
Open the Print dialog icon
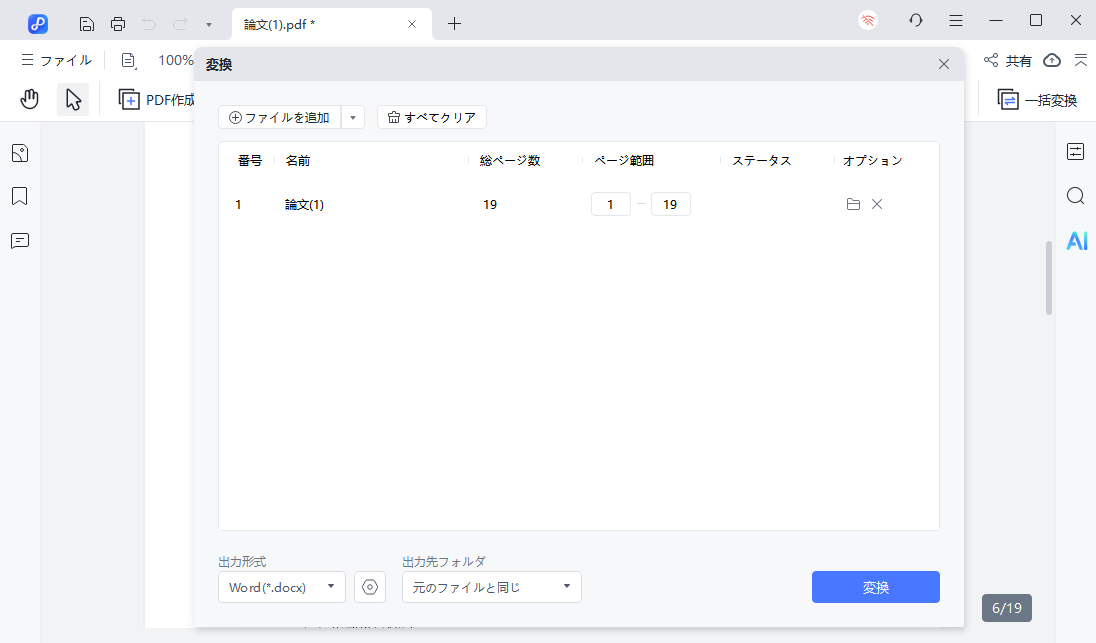coord(118,22)
